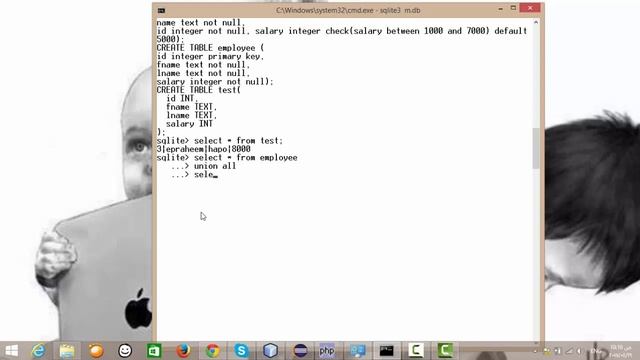Click the result row '3|epraheem|hapo|8000'

[204, 149]
